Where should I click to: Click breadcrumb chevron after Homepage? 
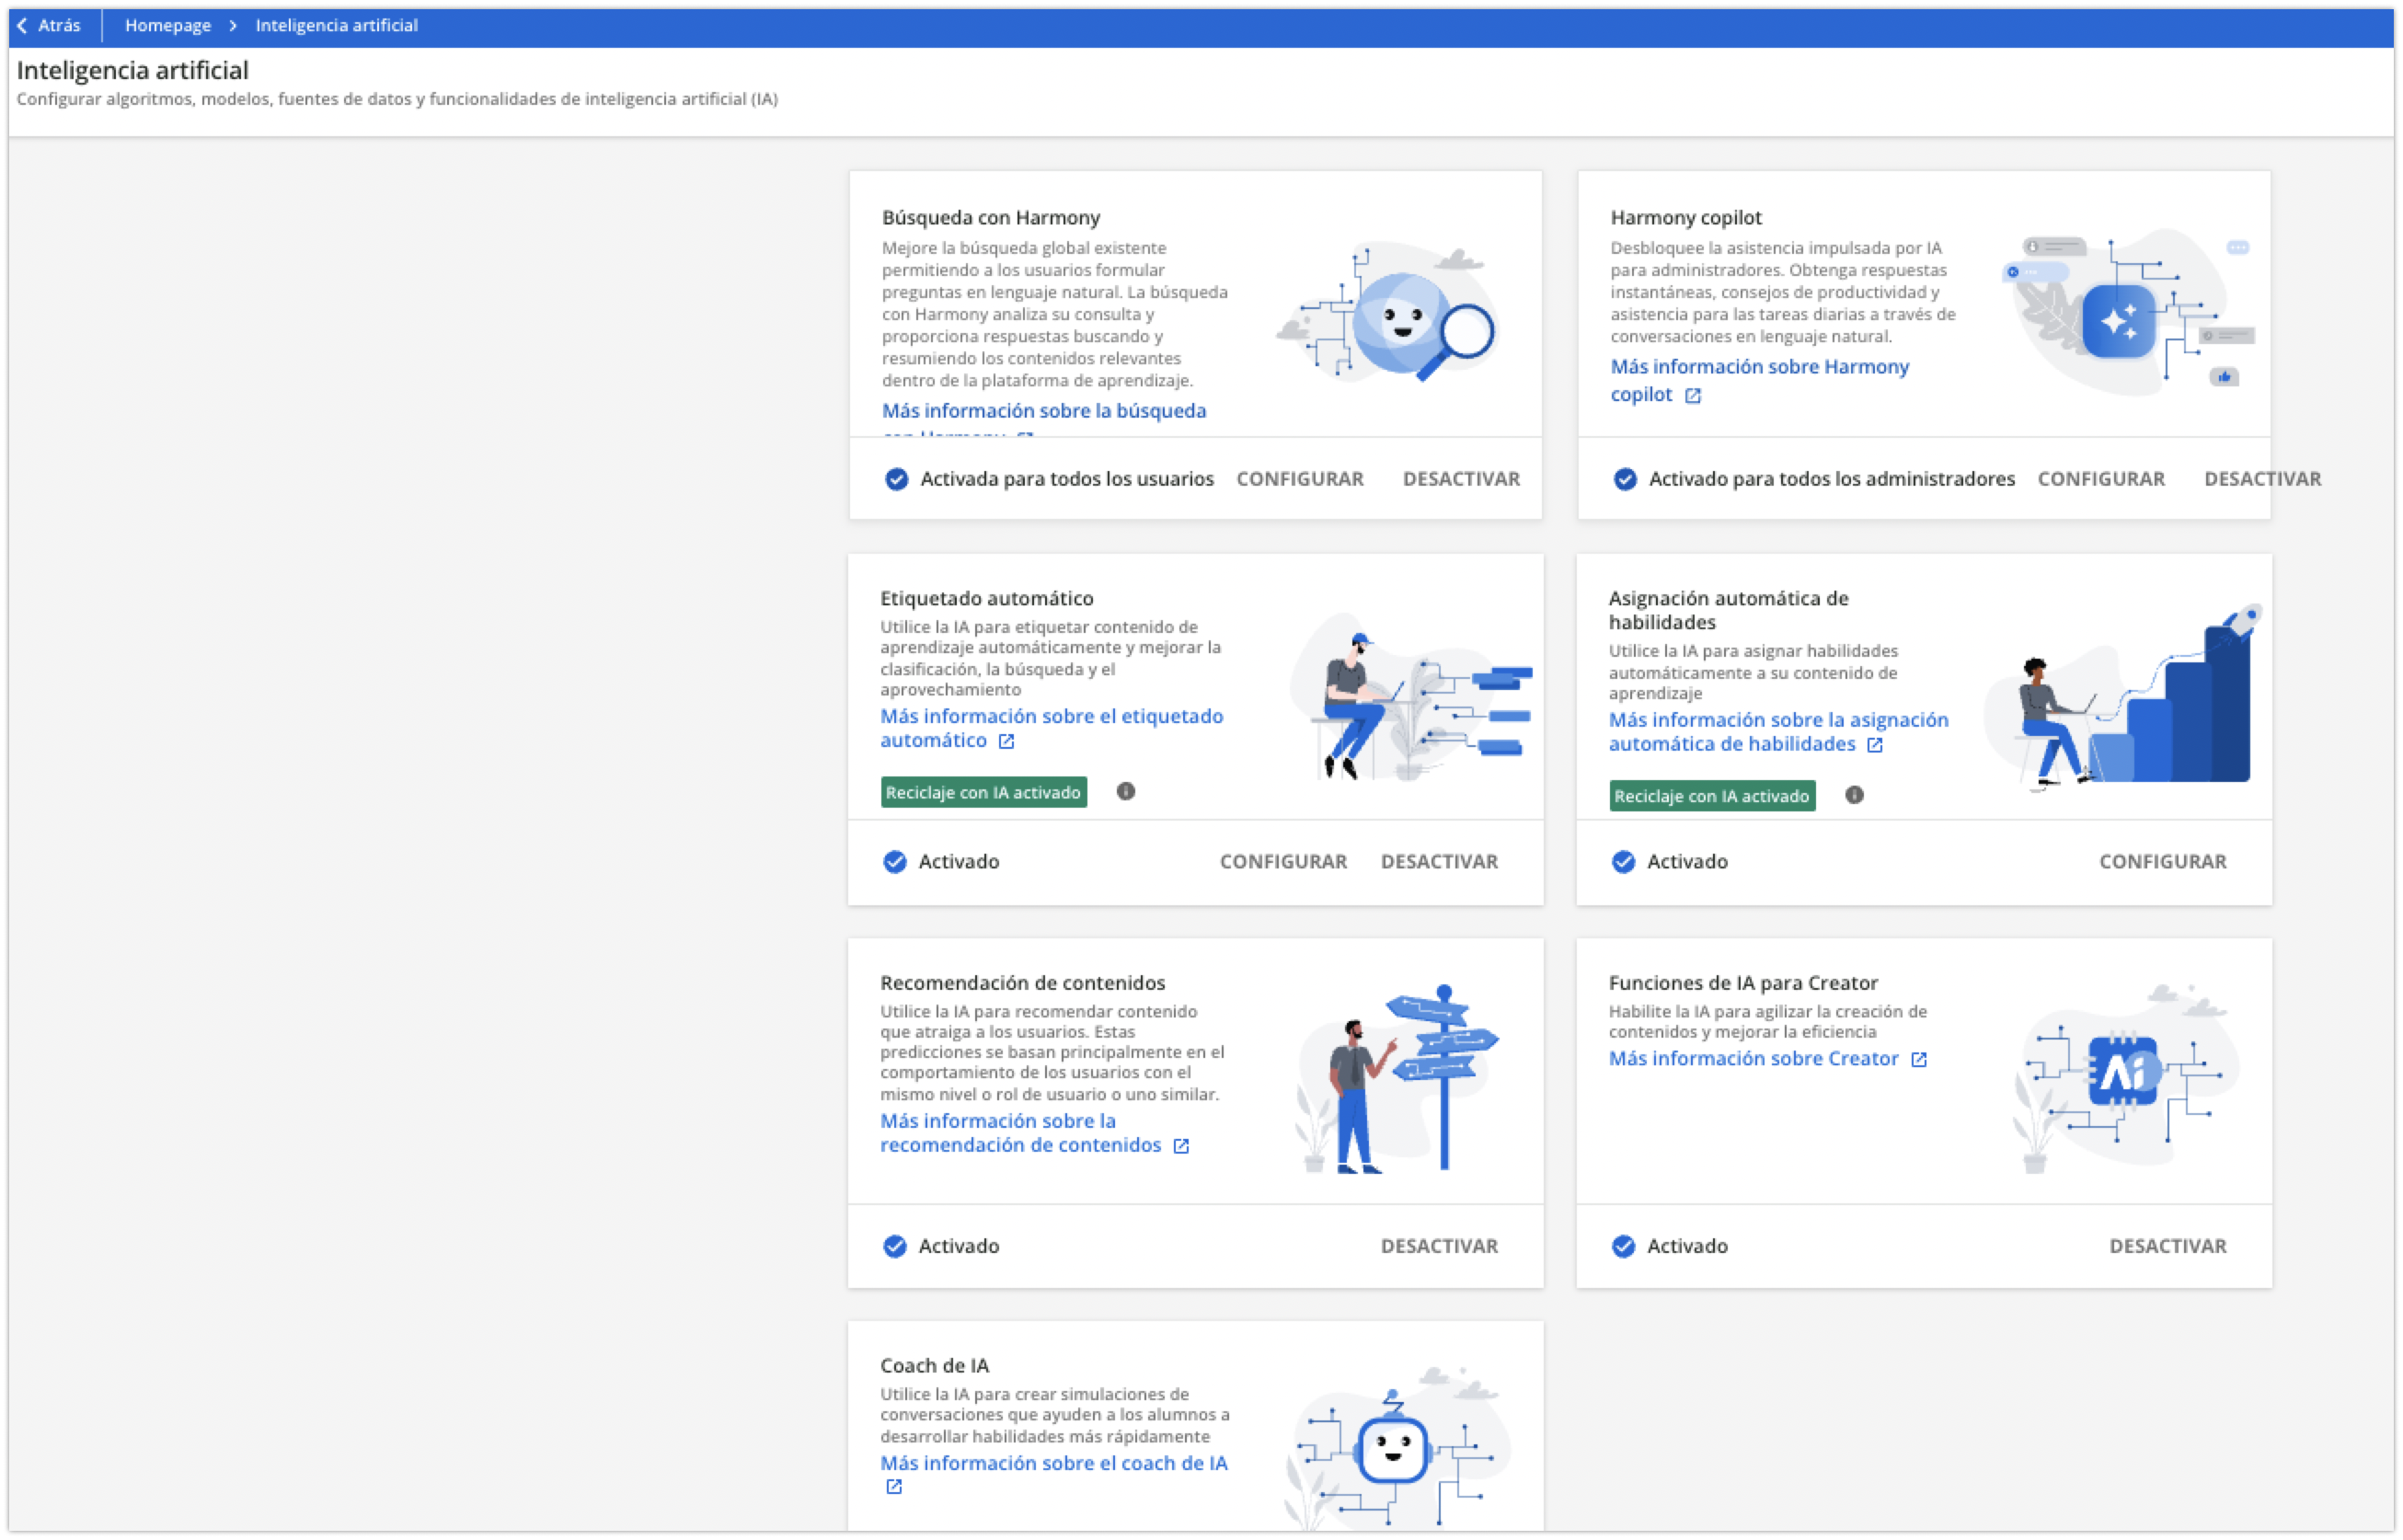pos(233,26)
